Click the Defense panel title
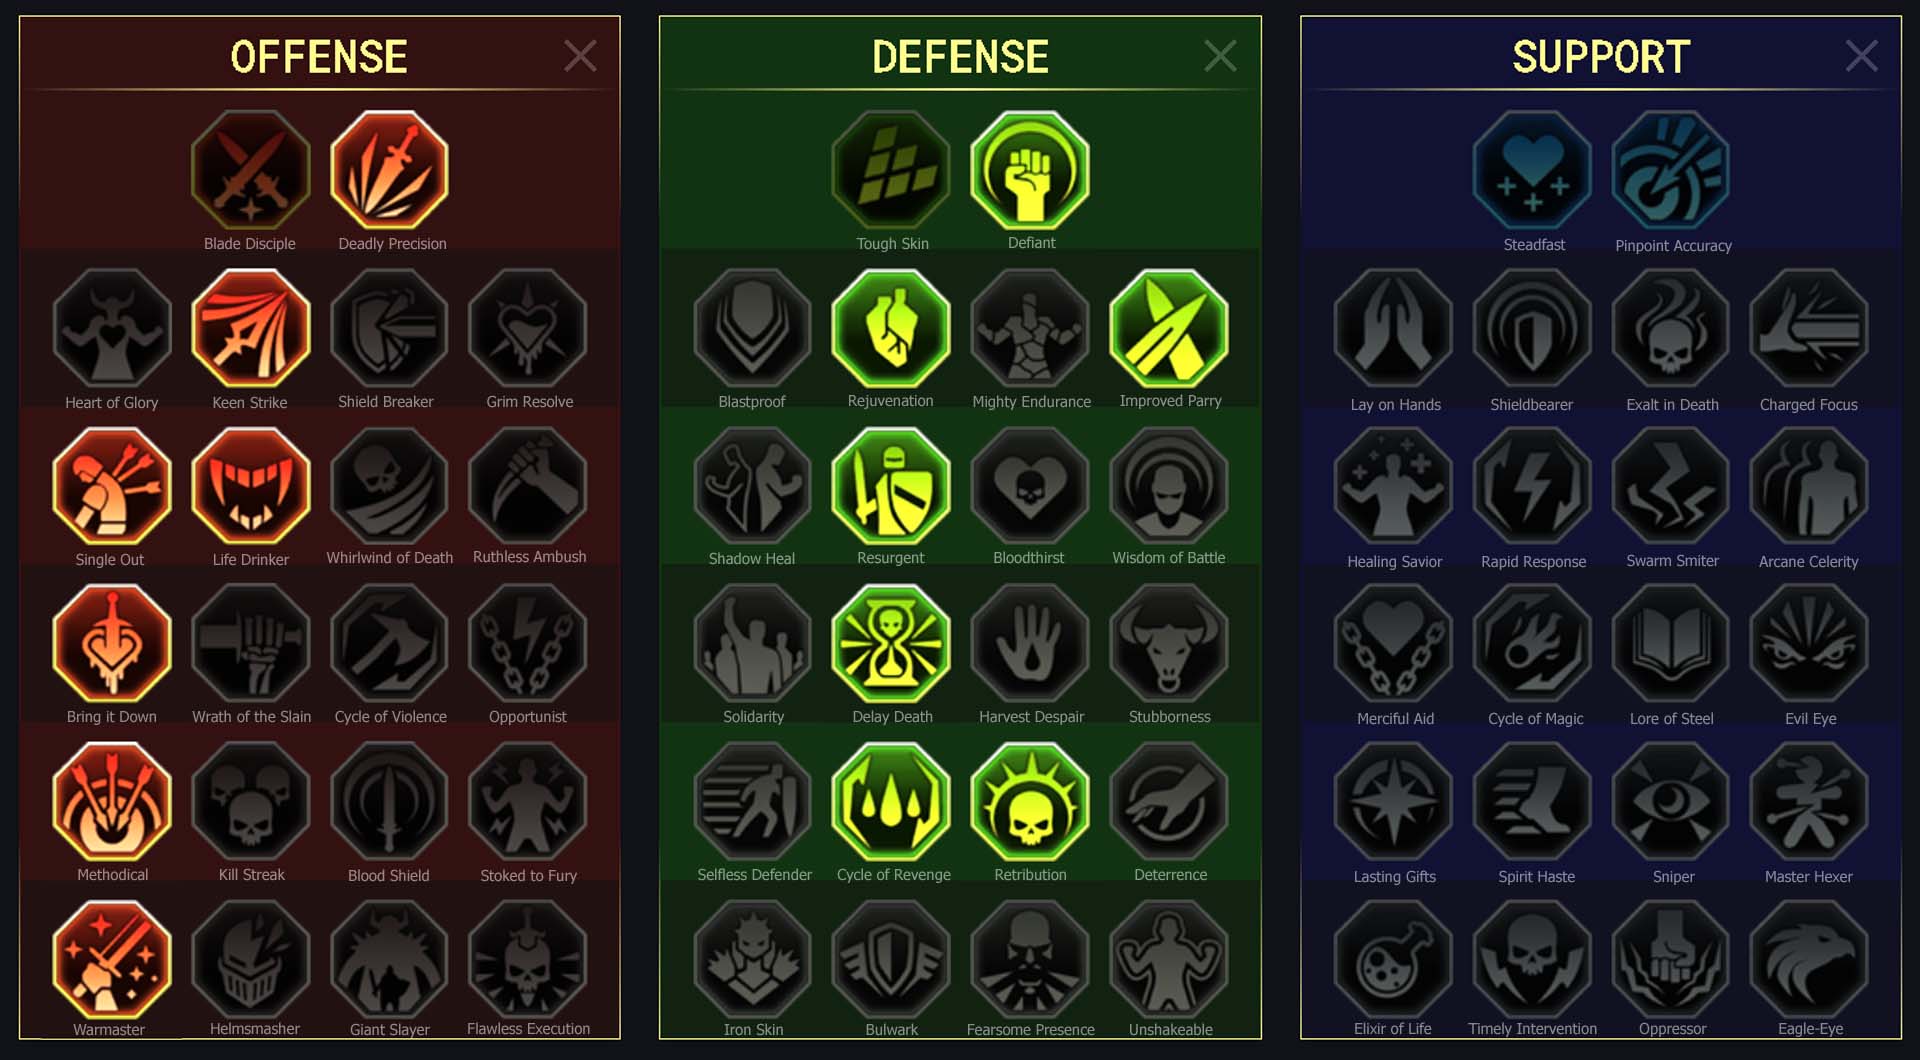The image size is (1920, 1060). point(960,57)
